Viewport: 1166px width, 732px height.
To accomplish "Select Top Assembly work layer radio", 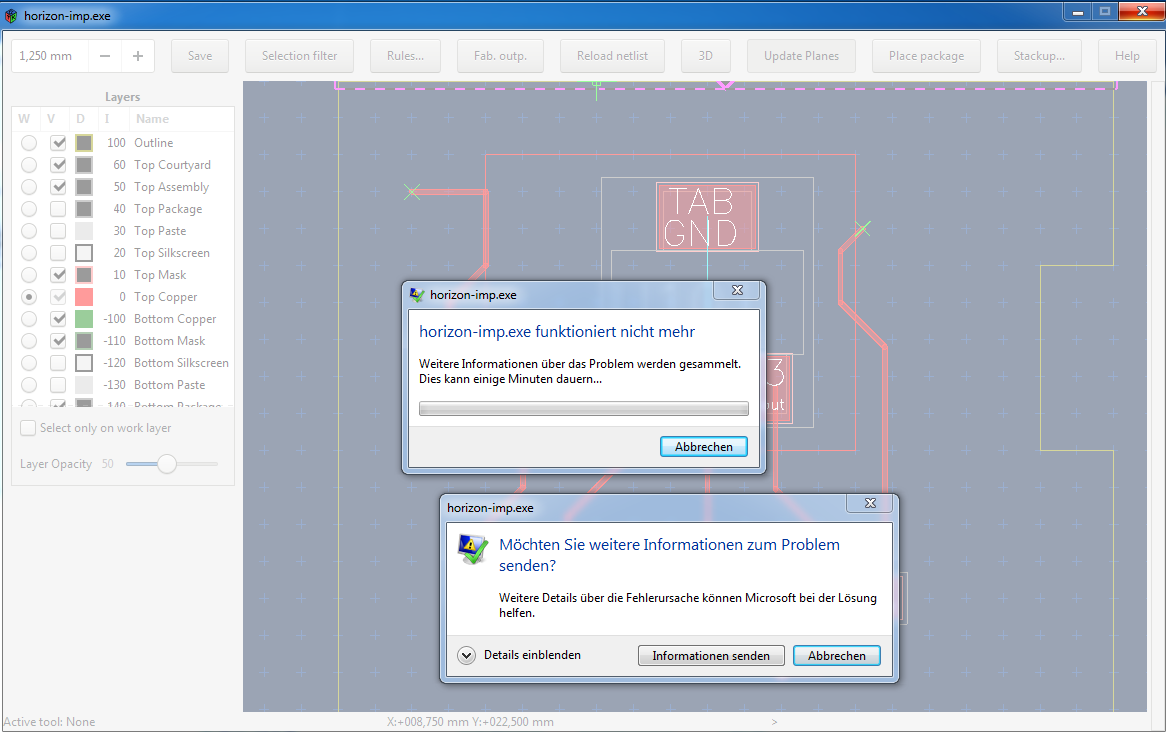I will click(29, 187).
